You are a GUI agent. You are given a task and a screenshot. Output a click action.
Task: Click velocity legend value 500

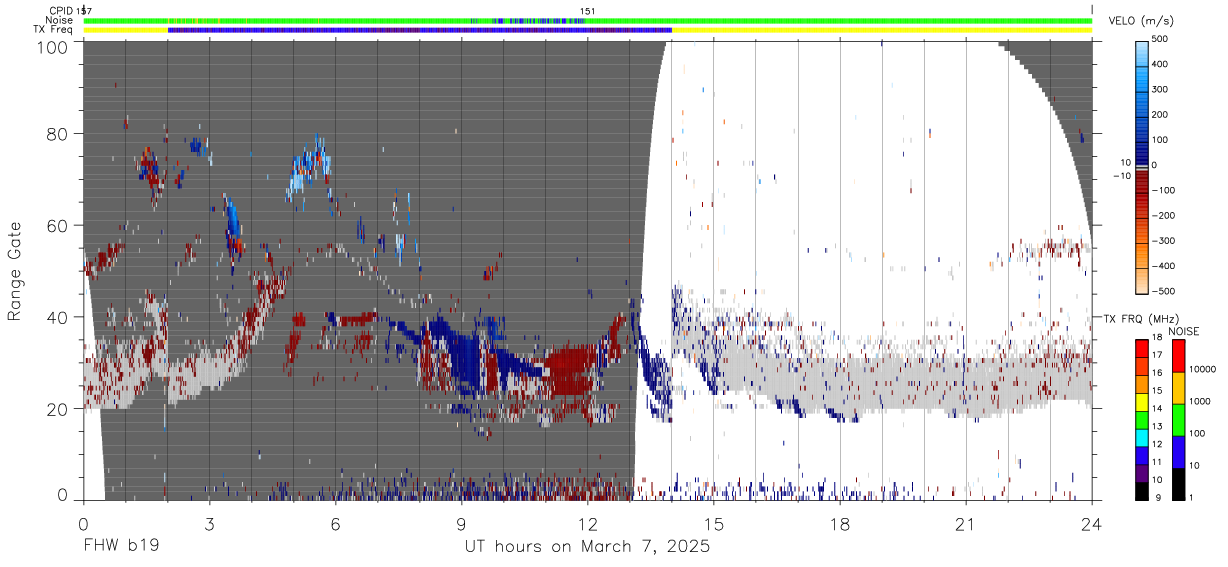click(x=1162, y=39)
